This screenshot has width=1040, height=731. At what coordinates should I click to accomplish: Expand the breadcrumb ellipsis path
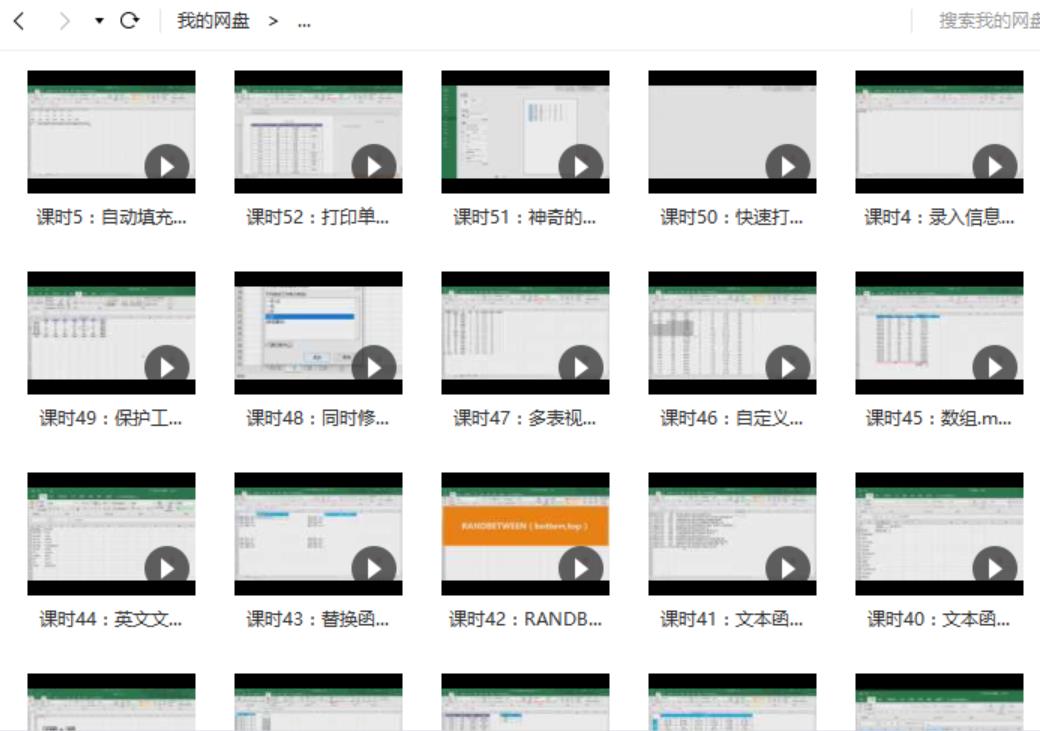(x=304, y=23)
